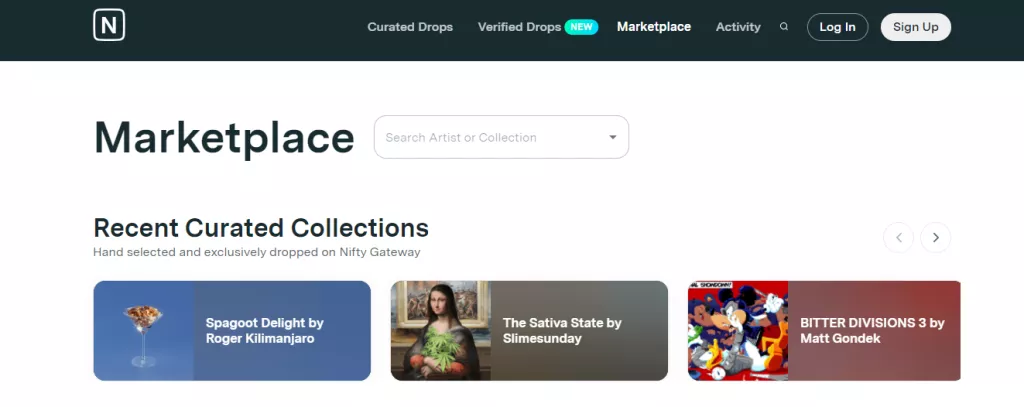Go to Curated Drops
This screenshot has width=1024, height=407.
pyautogui.click(x=410, y=27)
